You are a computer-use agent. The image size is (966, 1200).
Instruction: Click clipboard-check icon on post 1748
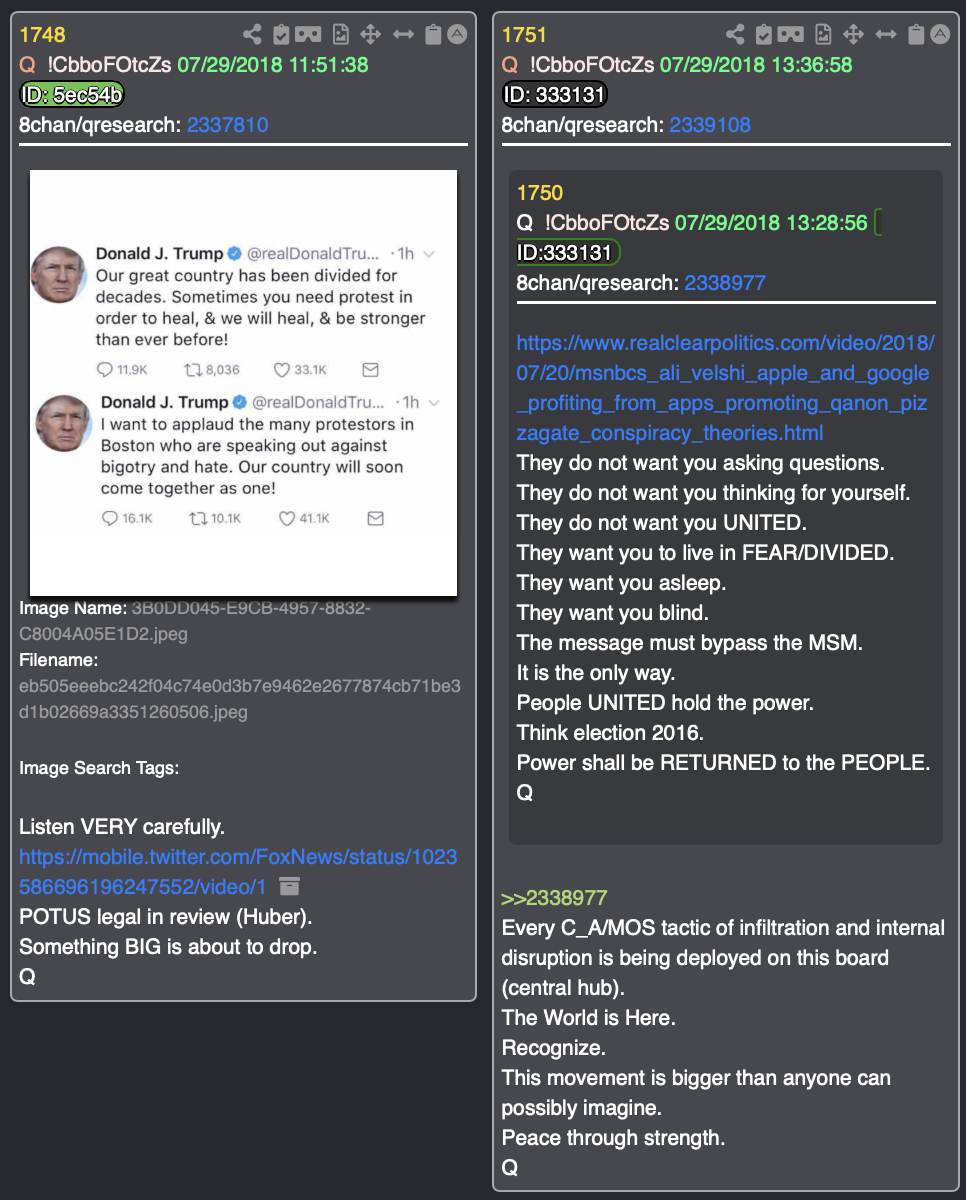281,35
